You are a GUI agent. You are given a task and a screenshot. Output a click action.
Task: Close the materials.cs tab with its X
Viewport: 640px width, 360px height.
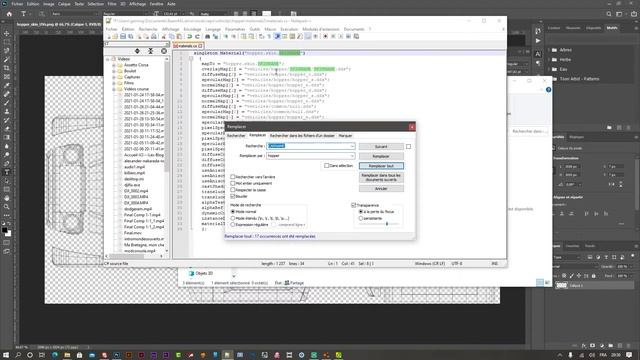[x=200, y=46]
